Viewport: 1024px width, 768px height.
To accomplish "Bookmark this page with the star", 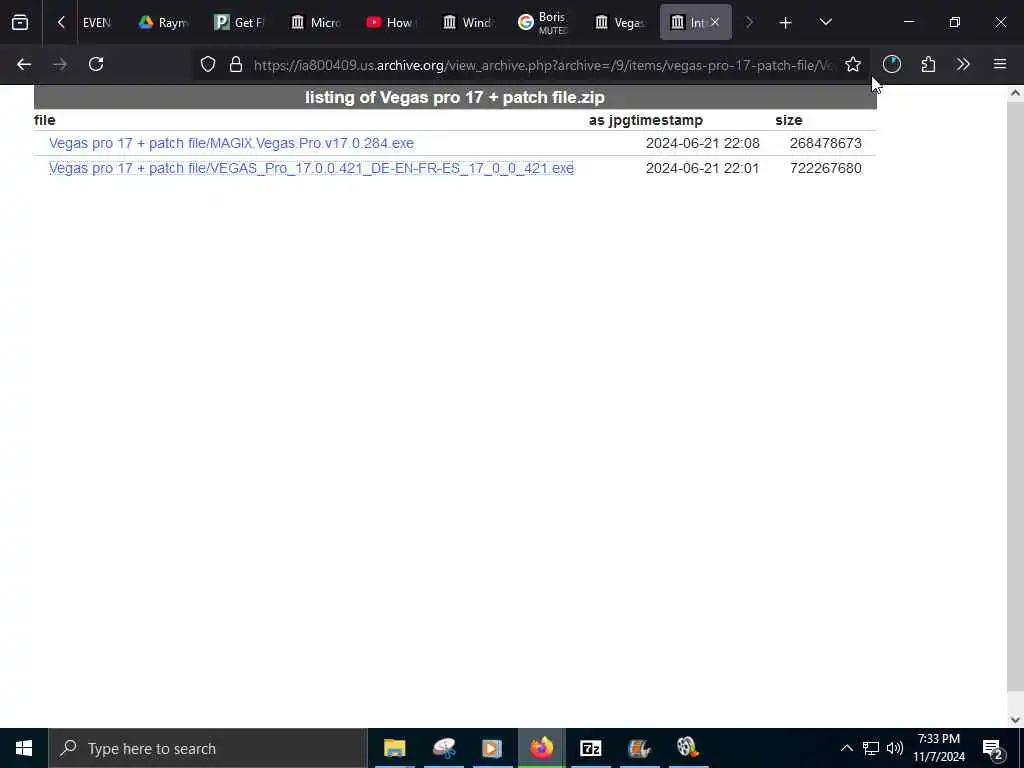I will coord(852,64).
